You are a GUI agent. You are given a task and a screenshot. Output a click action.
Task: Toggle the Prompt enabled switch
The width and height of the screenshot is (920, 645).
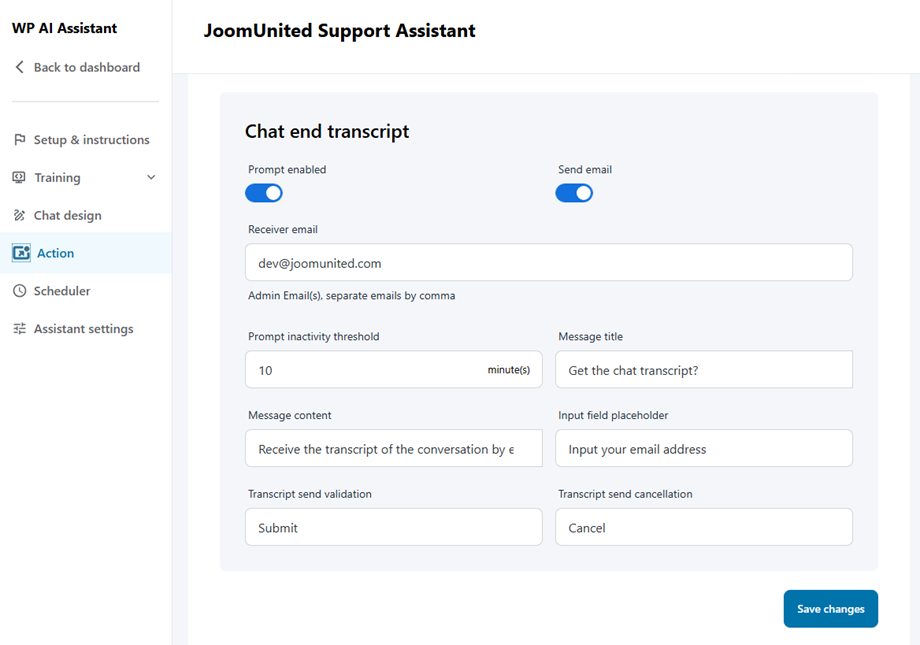coord(264,193)
